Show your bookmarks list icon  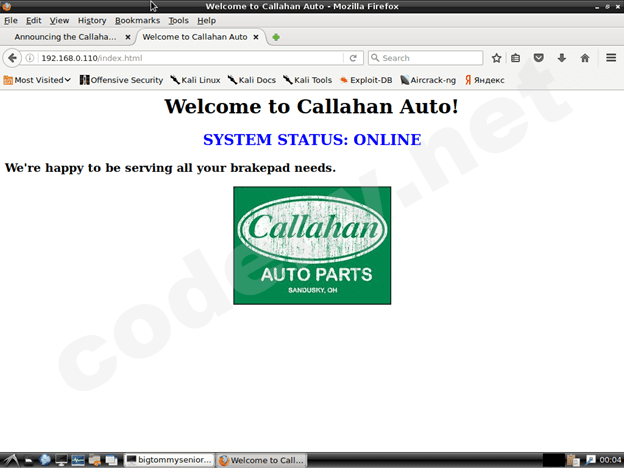[x=515, y=58]
